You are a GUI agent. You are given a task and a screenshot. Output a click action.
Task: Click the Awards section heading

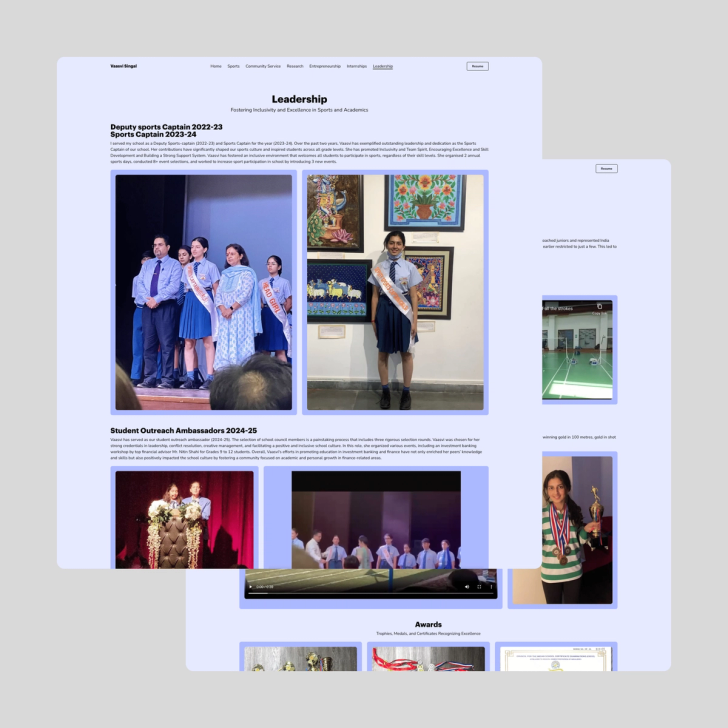coord(428,624)
